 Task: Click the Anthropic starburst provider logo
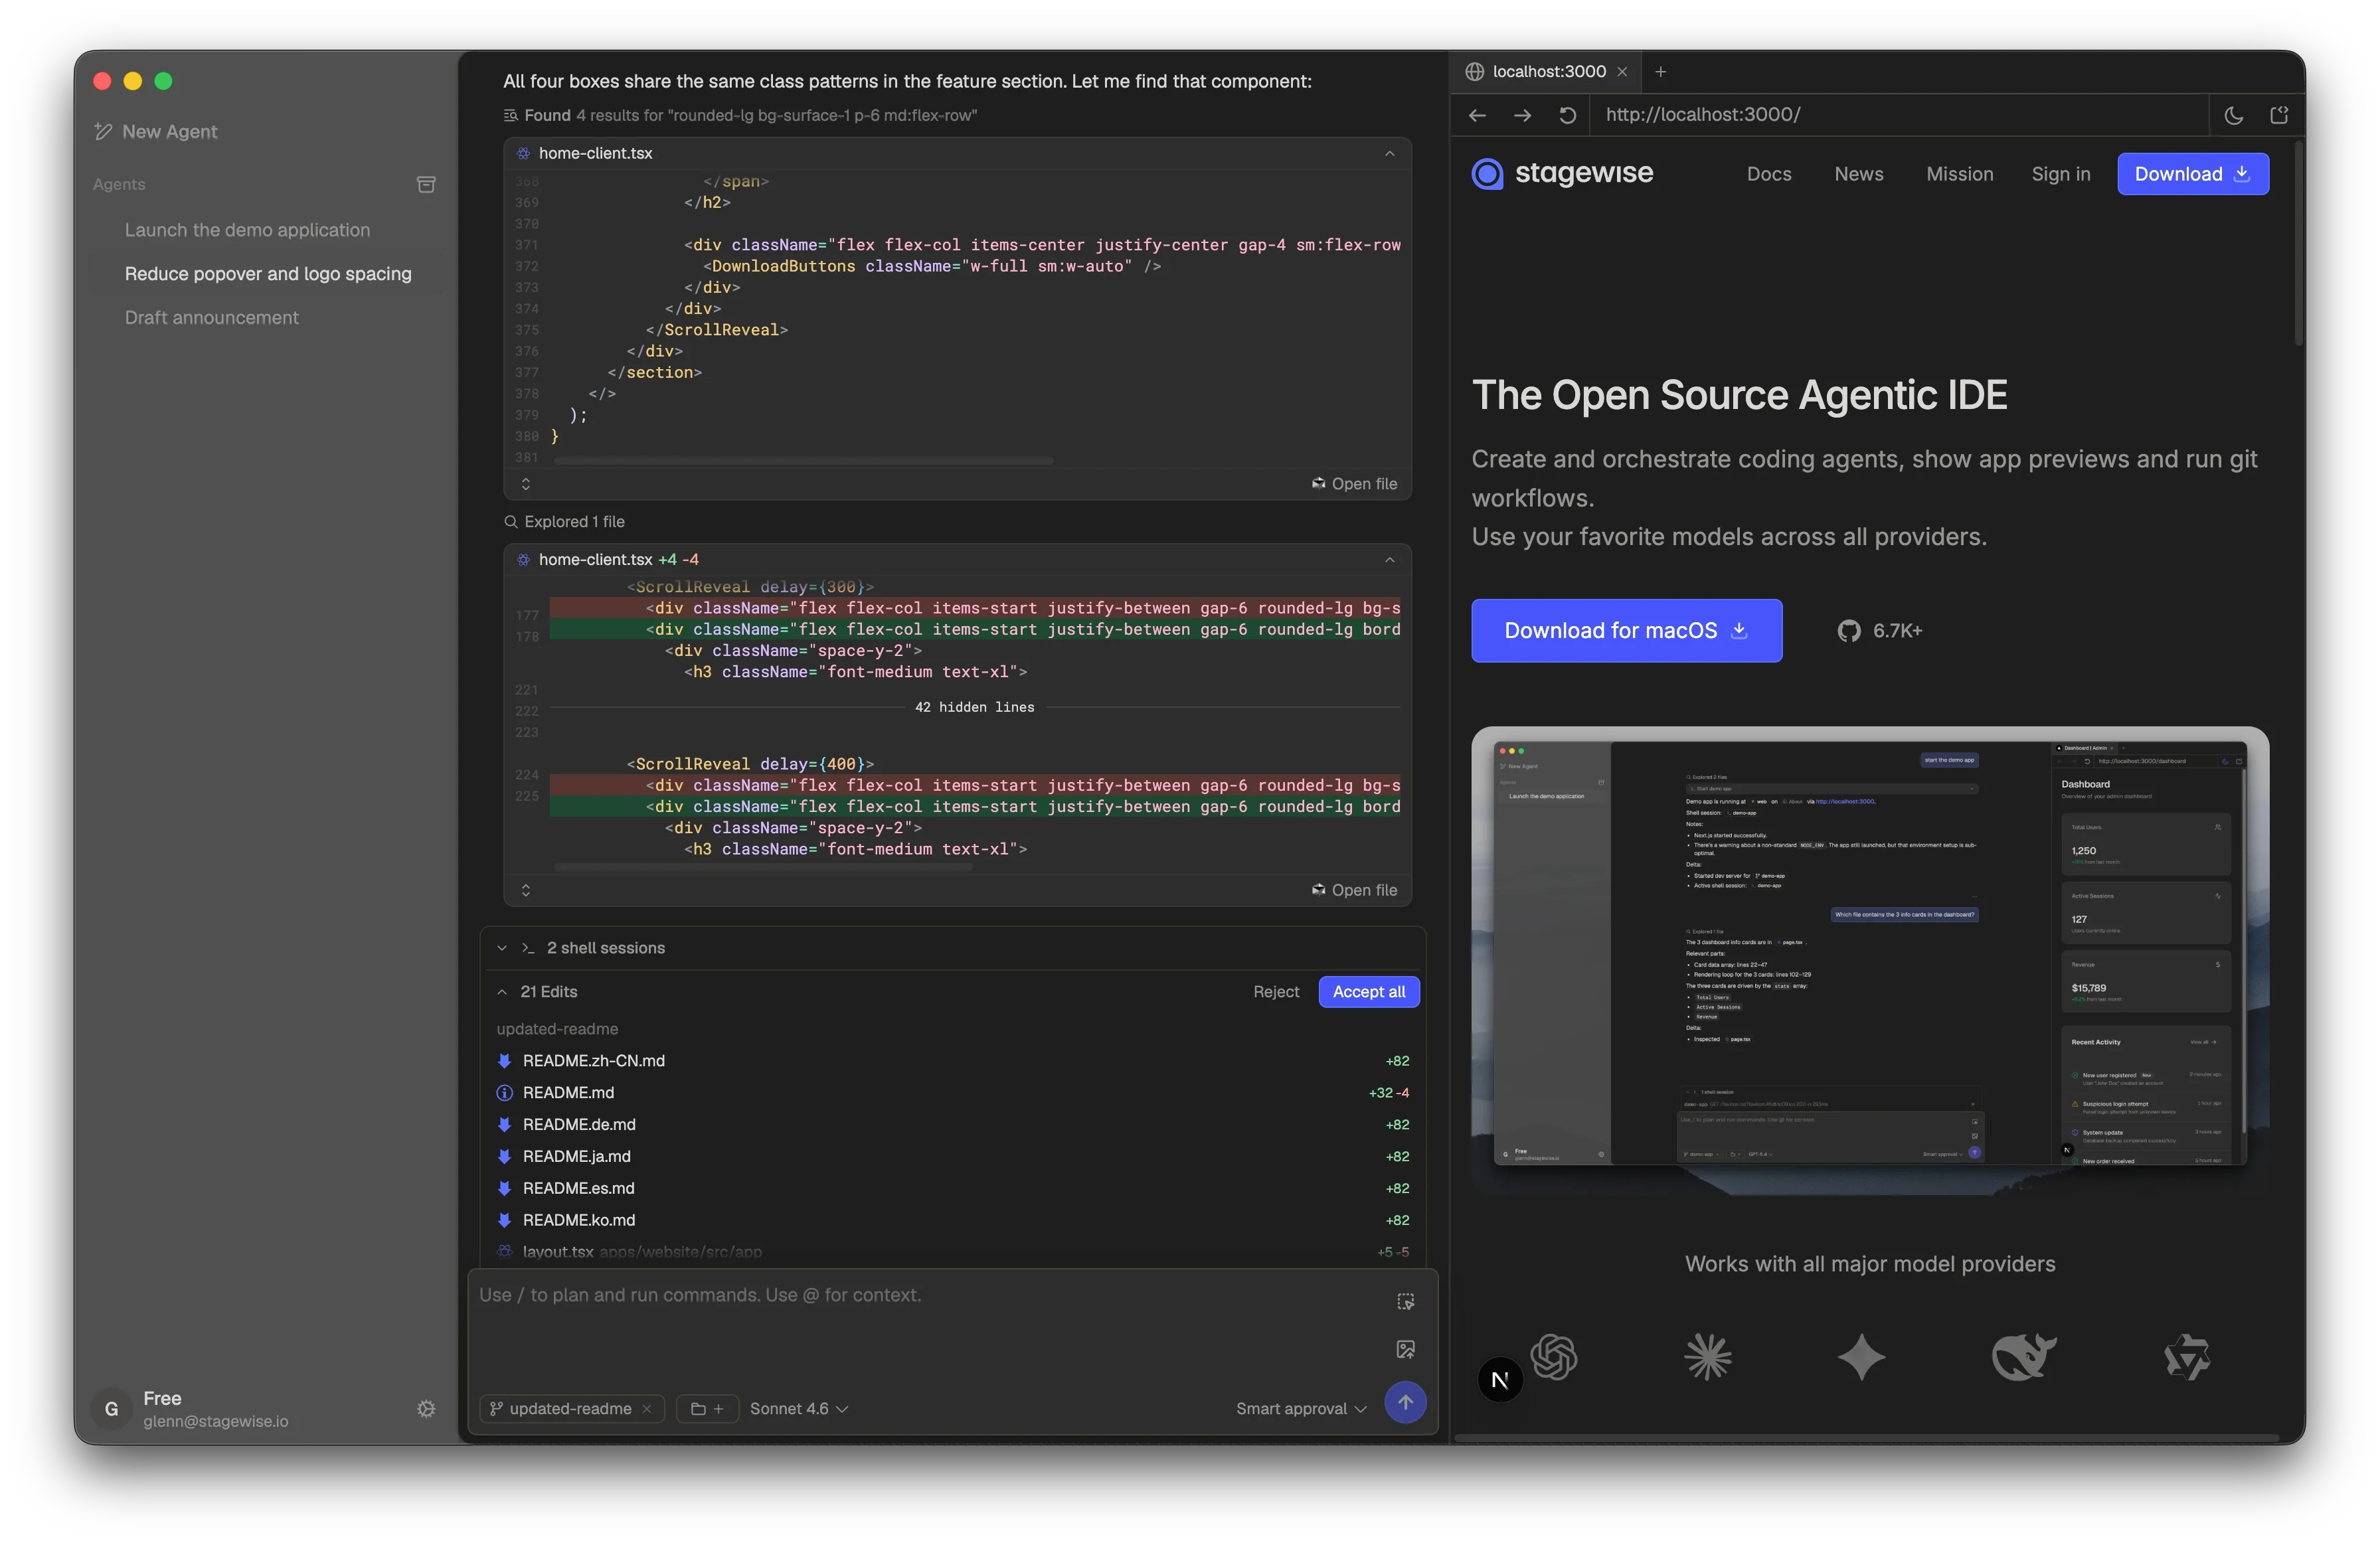point(1707,1357)
